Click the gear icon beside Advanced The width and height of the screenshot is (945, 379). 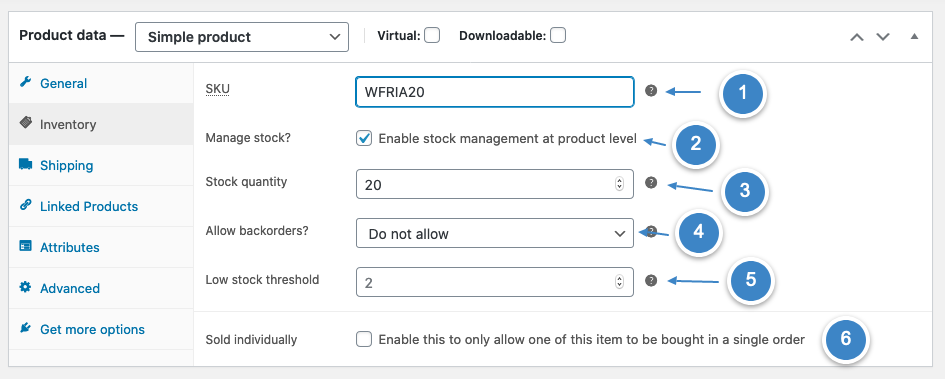(25, 287)
